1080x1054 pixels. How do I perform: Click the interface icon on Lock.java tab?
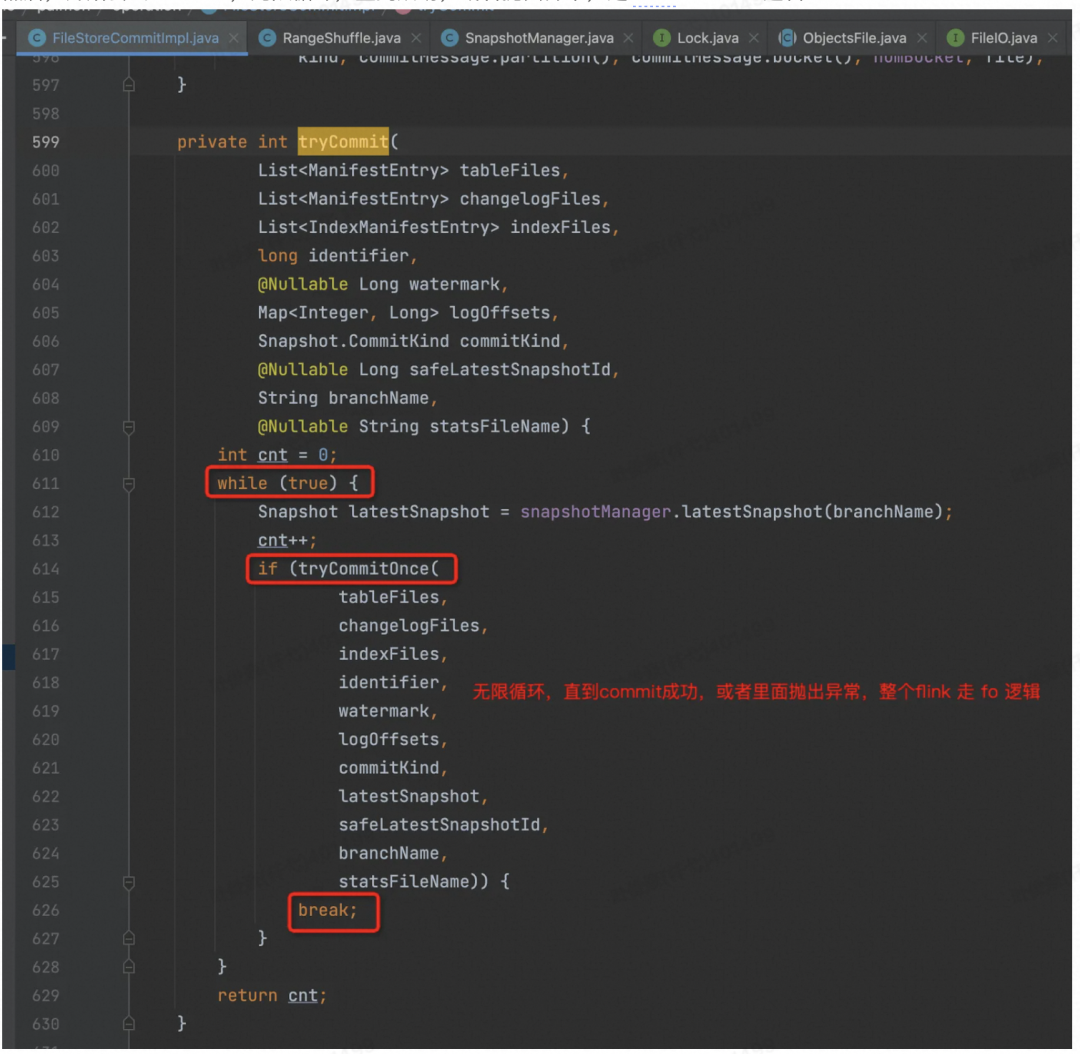tap(661, 38)
